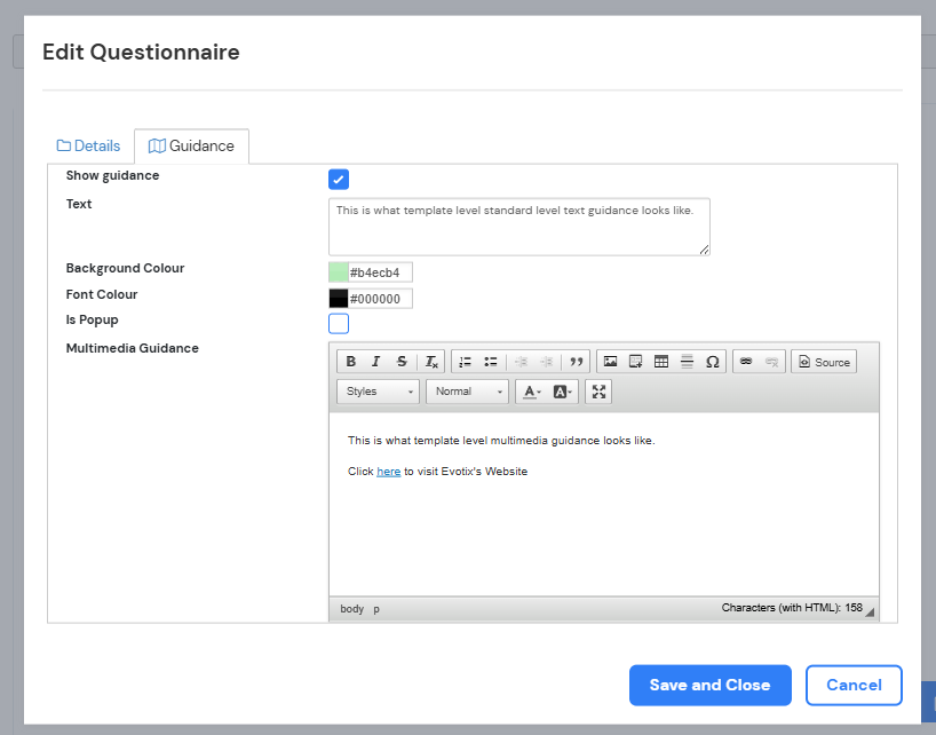
Task: Click the green Background Colour swatch
Action: click(x=338, y=272)
